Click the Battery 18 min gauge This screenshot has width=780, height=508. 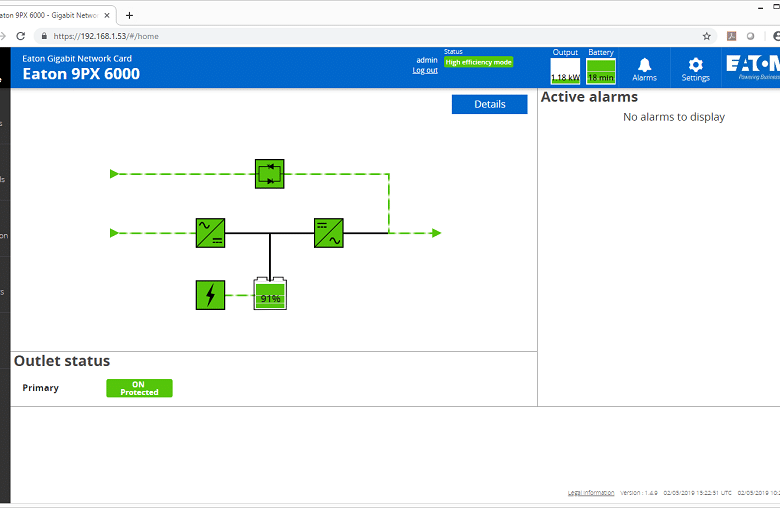tap(601, 71)
